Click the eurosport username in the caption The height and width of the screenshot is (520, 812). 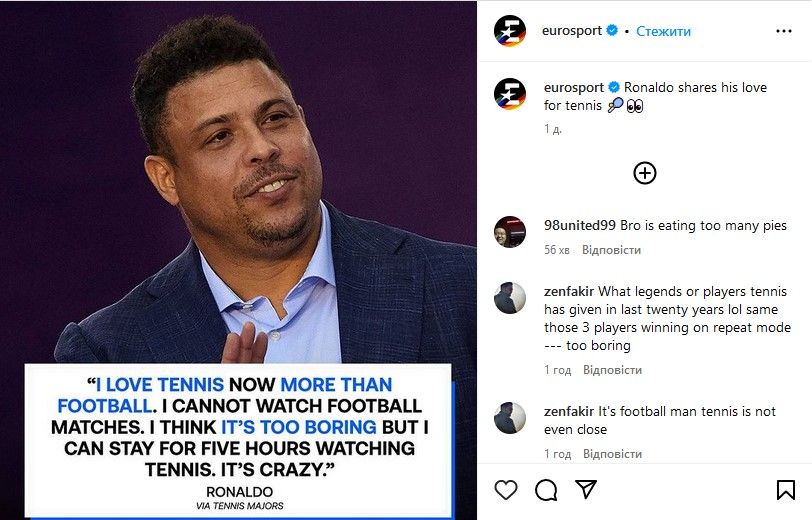pos(571,87)
